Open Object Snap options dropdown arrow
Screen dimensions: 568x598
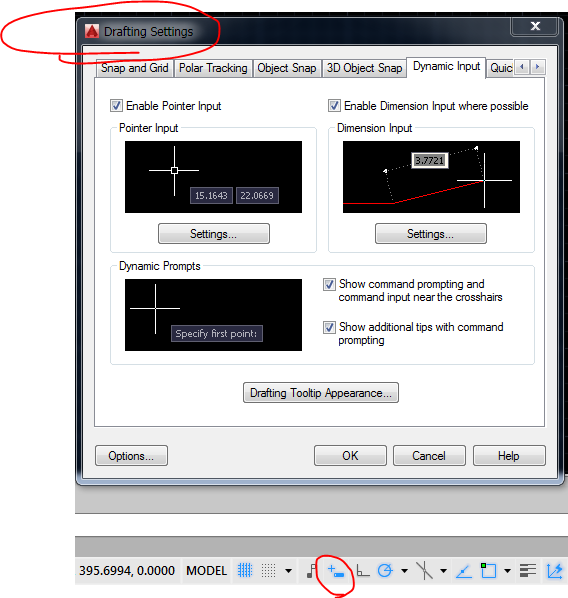507,571
